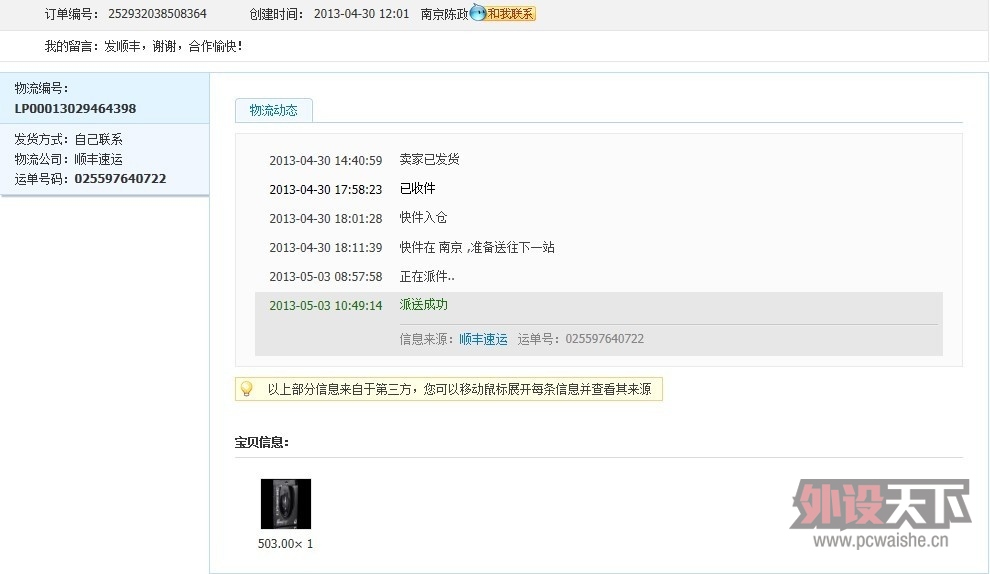990x574 pixels.
Task: Select sidebar waybill number 025597640722
Action: [x=120, y=179]
